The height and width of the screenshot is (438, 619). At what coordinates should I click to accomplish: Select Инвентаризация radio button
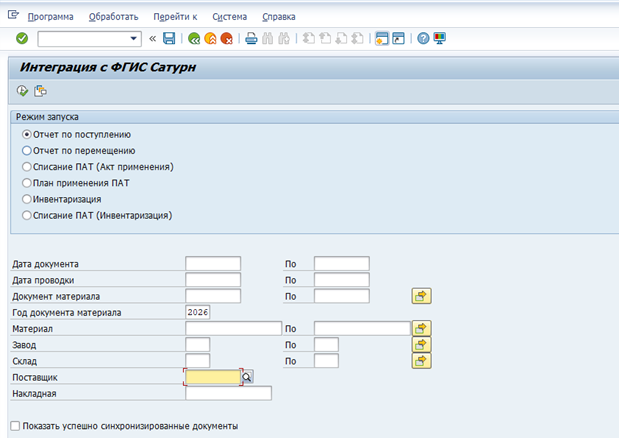pyautogui.click(x=26, y=199)
